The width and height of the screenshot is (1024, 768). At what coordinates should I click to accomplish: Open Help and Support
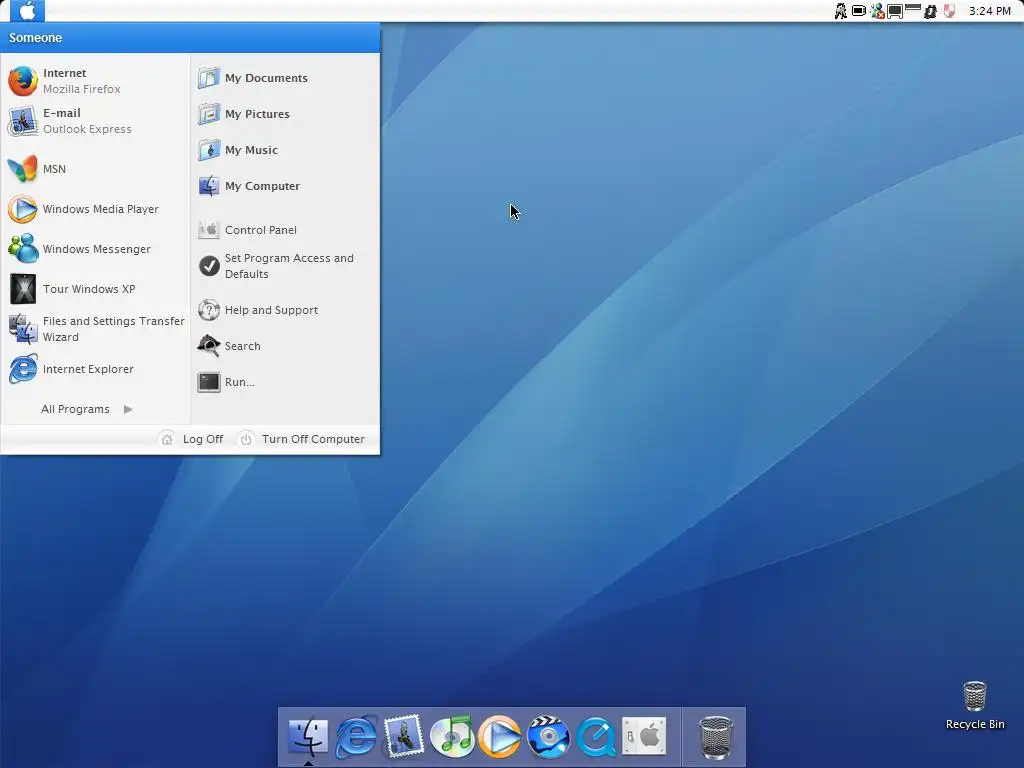(x=285, y=310)
